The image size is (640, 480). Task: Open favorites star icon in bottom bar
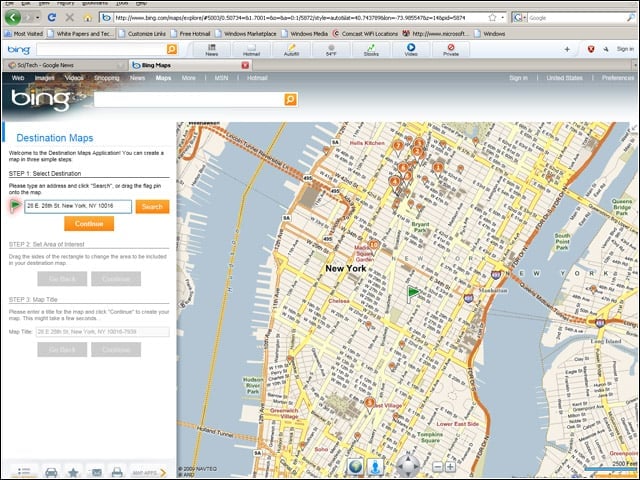[x=73, y=472]
